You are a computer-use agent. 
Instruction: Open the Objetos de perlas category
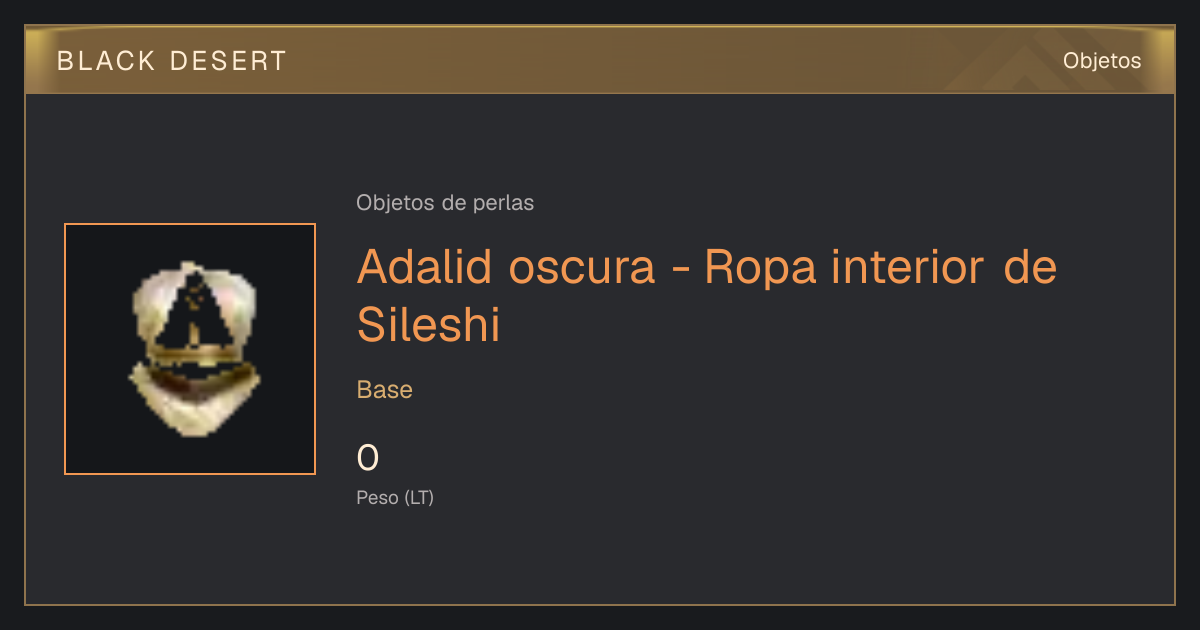(445, 203)
